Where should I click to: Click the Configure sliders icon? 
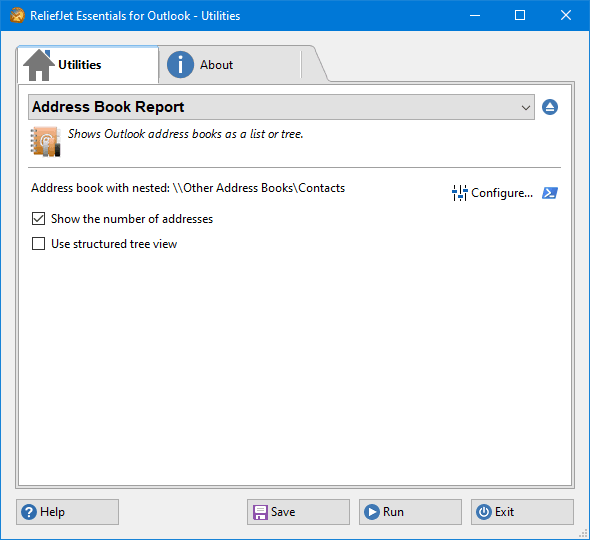pyautogui.click(x=459, y=193)
